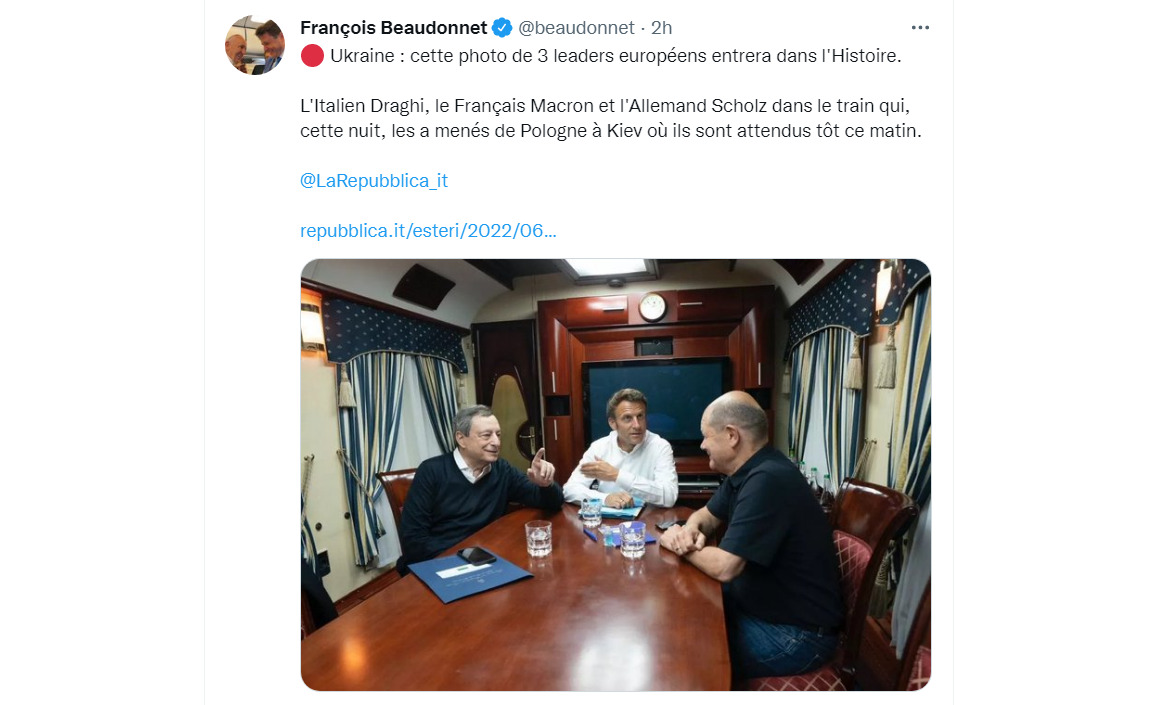Click the blue verified badge
1170x705 pixels.
click(x=502, y=28)
